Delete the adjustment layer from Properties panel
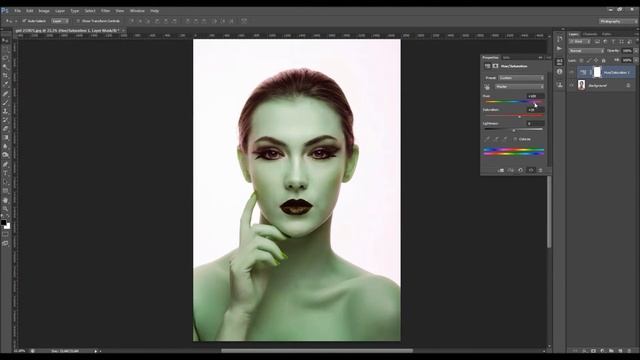Image resolution: width=640 pixels, height=360 pixels. pos(540,170)
